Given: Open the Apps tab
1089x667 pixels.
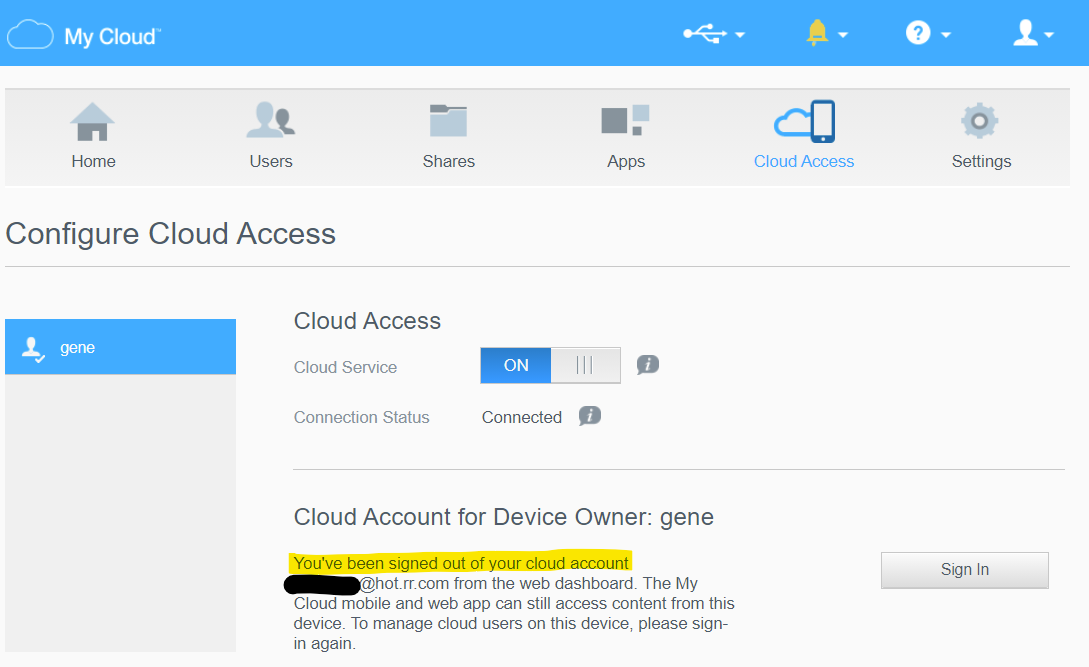Looking at the screenshot, I should click(626, 137).
